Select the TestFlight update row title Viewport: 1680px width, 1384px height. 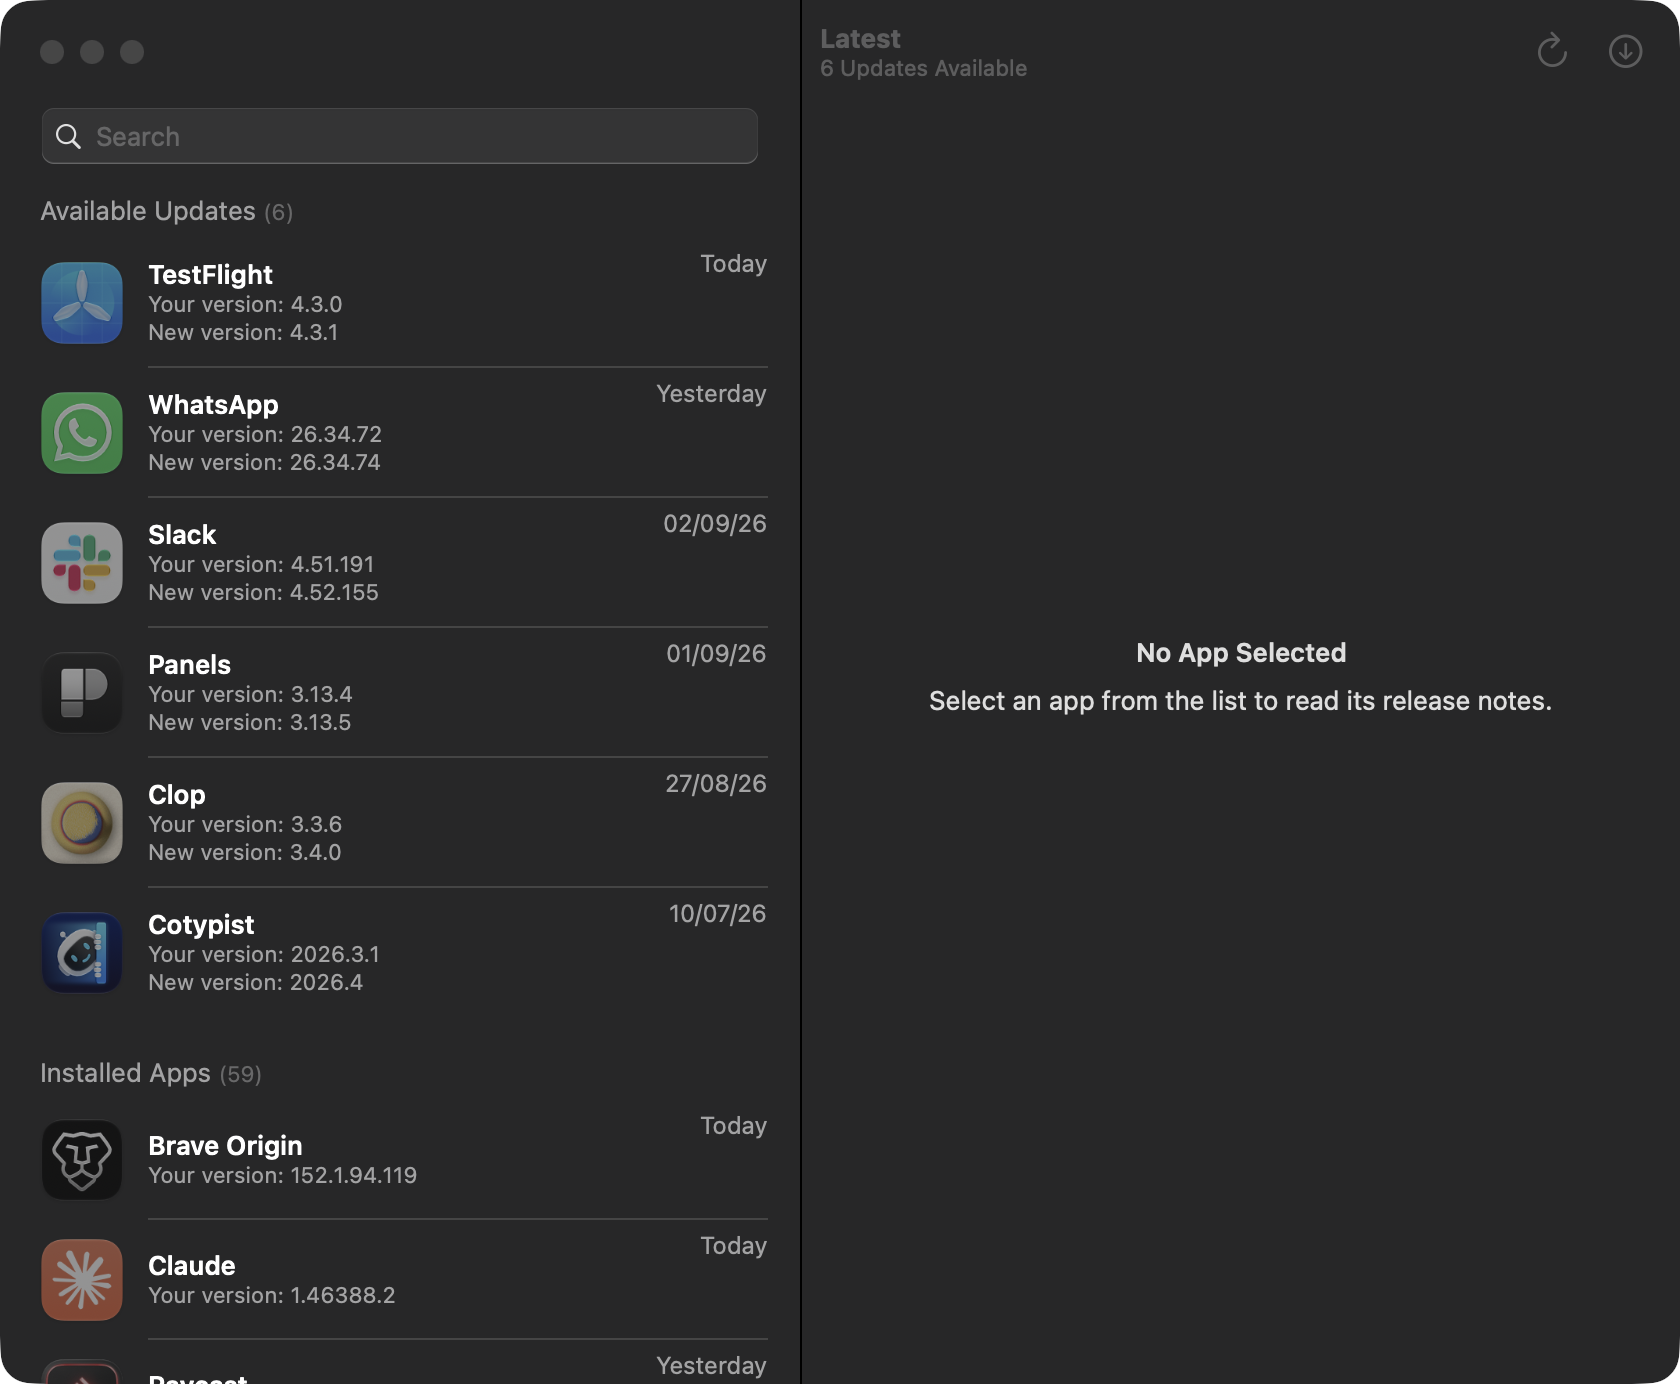[210, 275]
